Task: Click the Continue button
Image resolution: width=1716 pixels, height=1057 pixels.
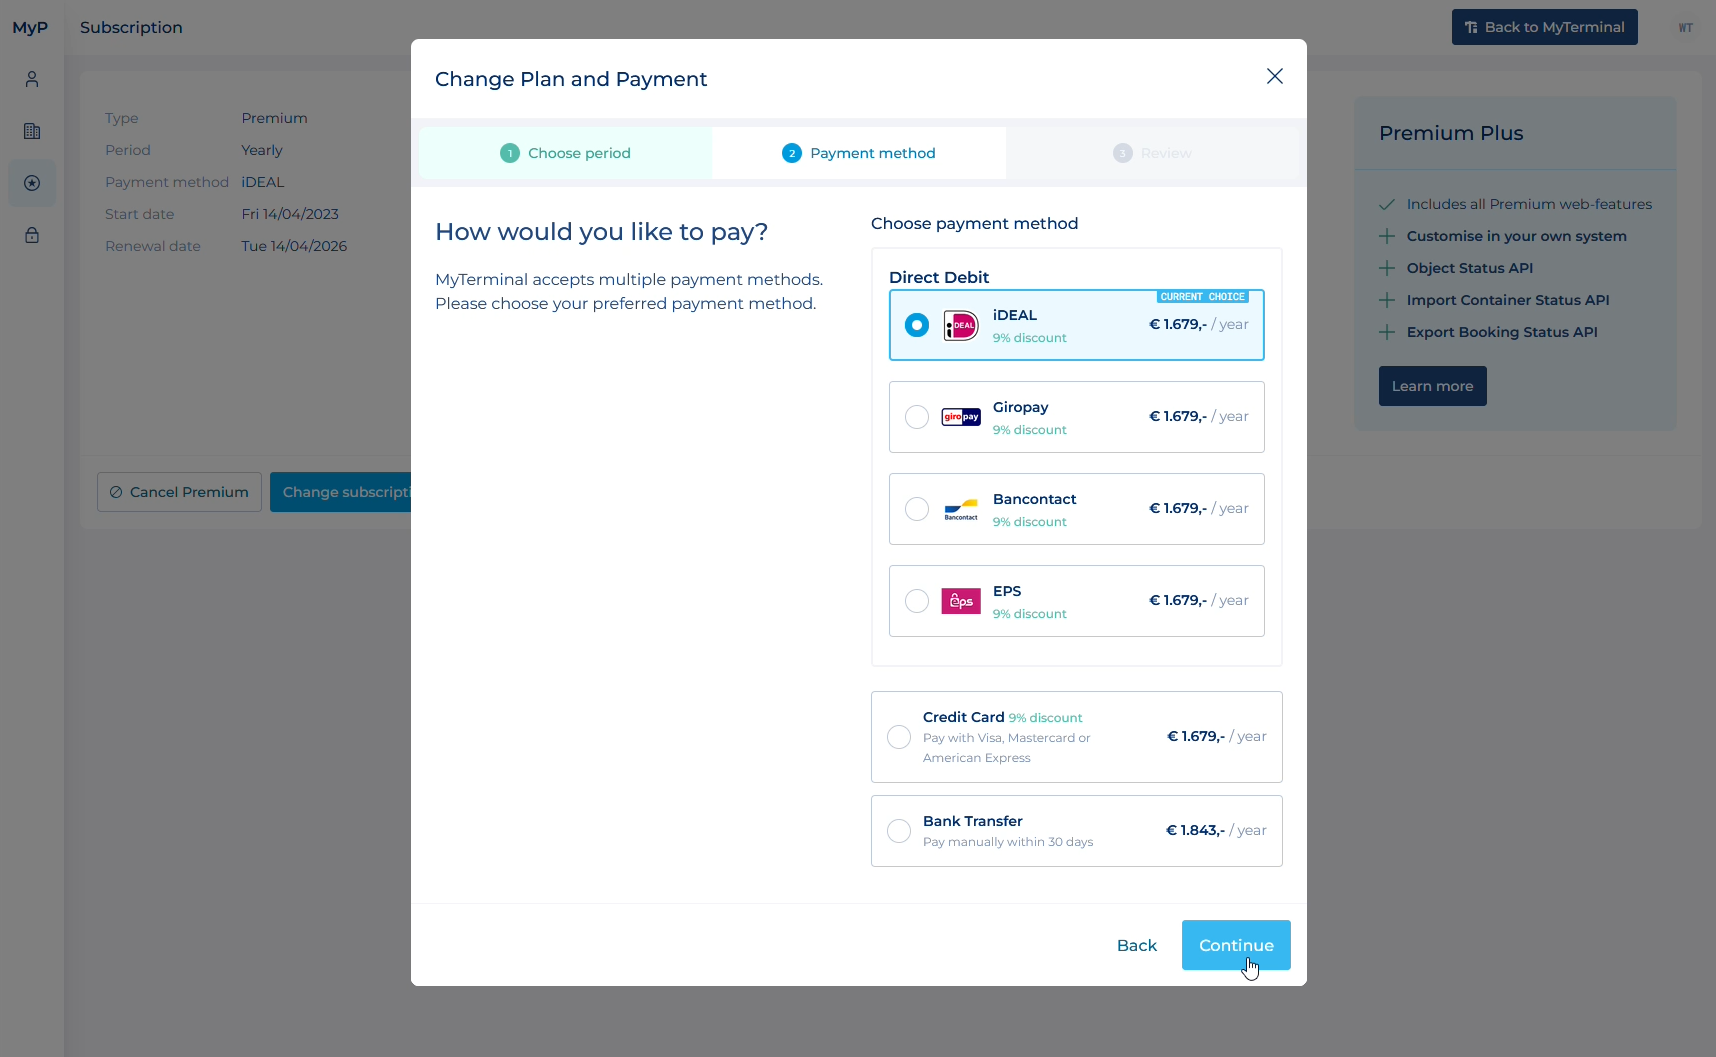Action: click(1236, 945)
